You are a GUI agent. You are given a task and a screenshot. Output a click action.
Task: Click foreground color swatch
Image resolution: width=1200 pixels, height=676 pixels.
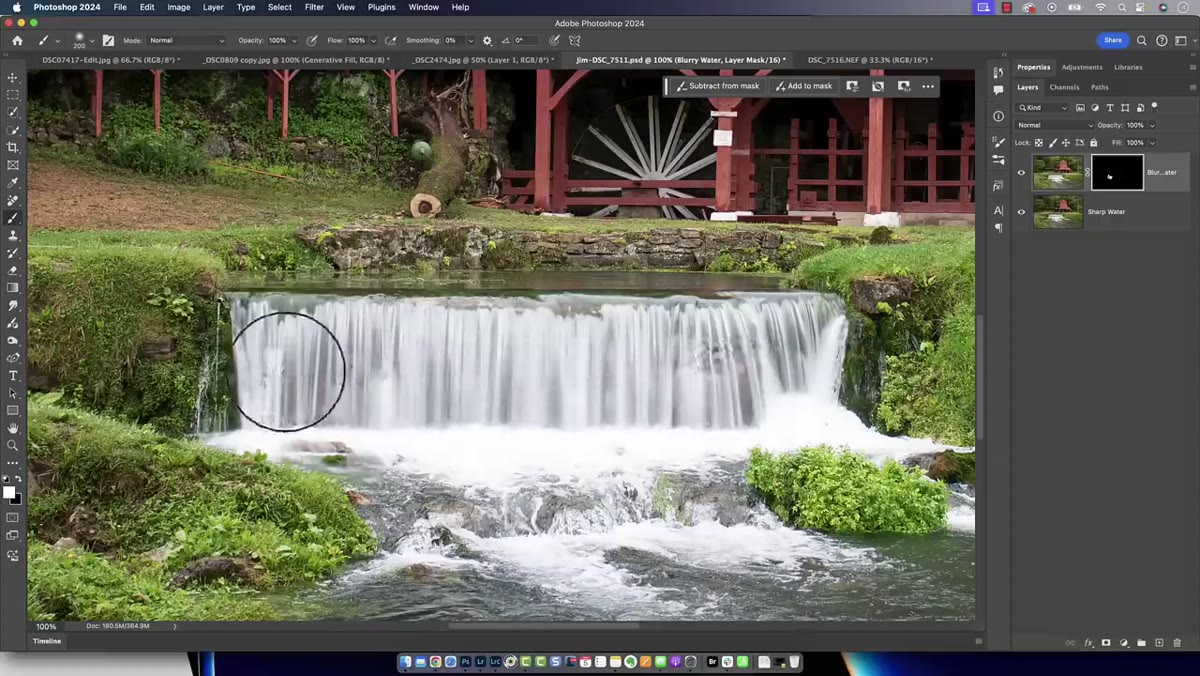[9, 492]
